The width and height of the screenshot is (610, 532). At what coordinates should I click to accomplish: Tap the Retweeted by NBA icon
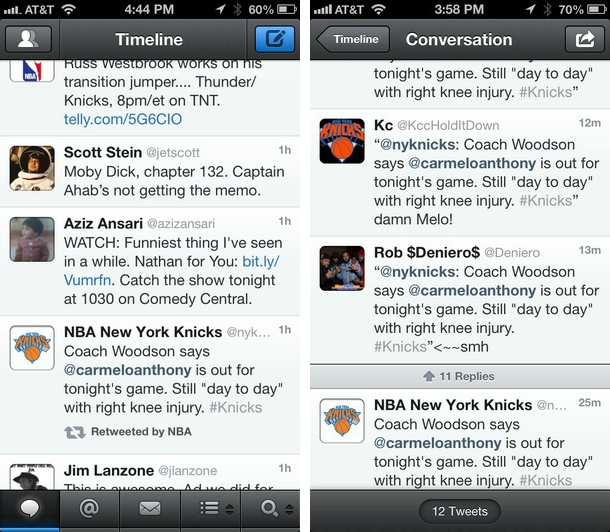click(74, 432)
